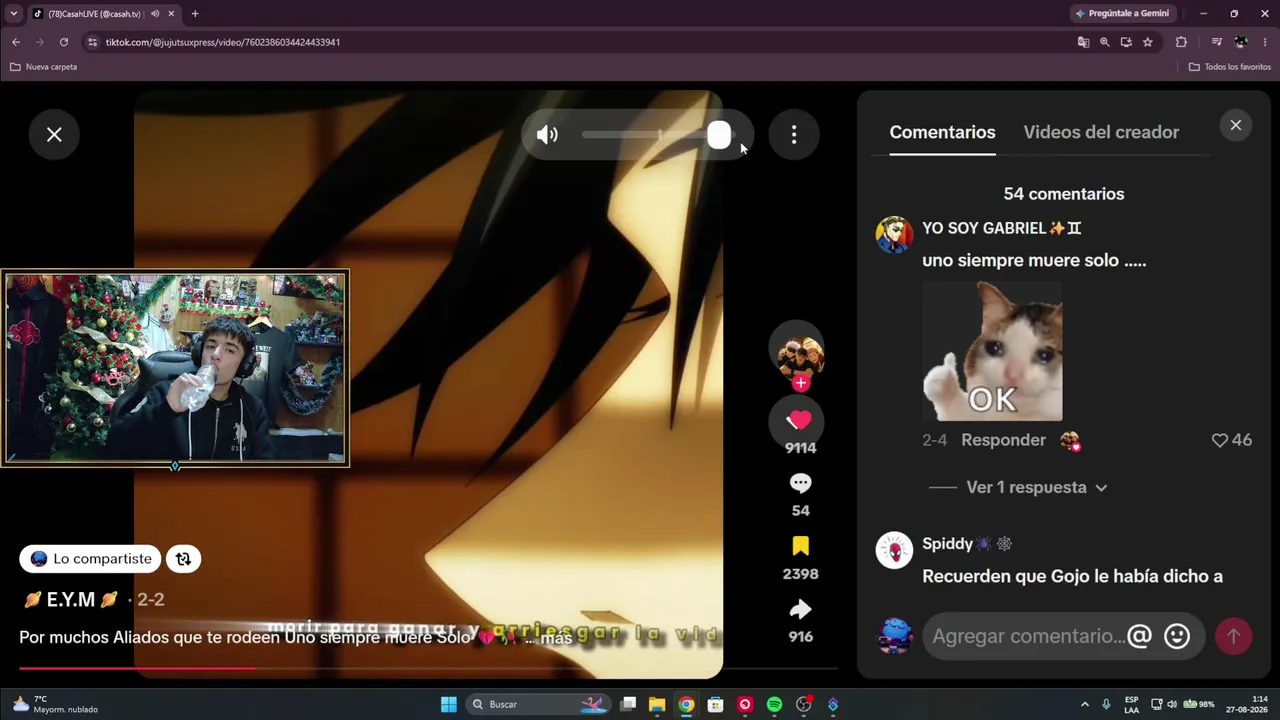Image resolution: width=1280 pixels, height=720 pixels.
Task: Reload the TikTok page
Action: coord(64,42)
